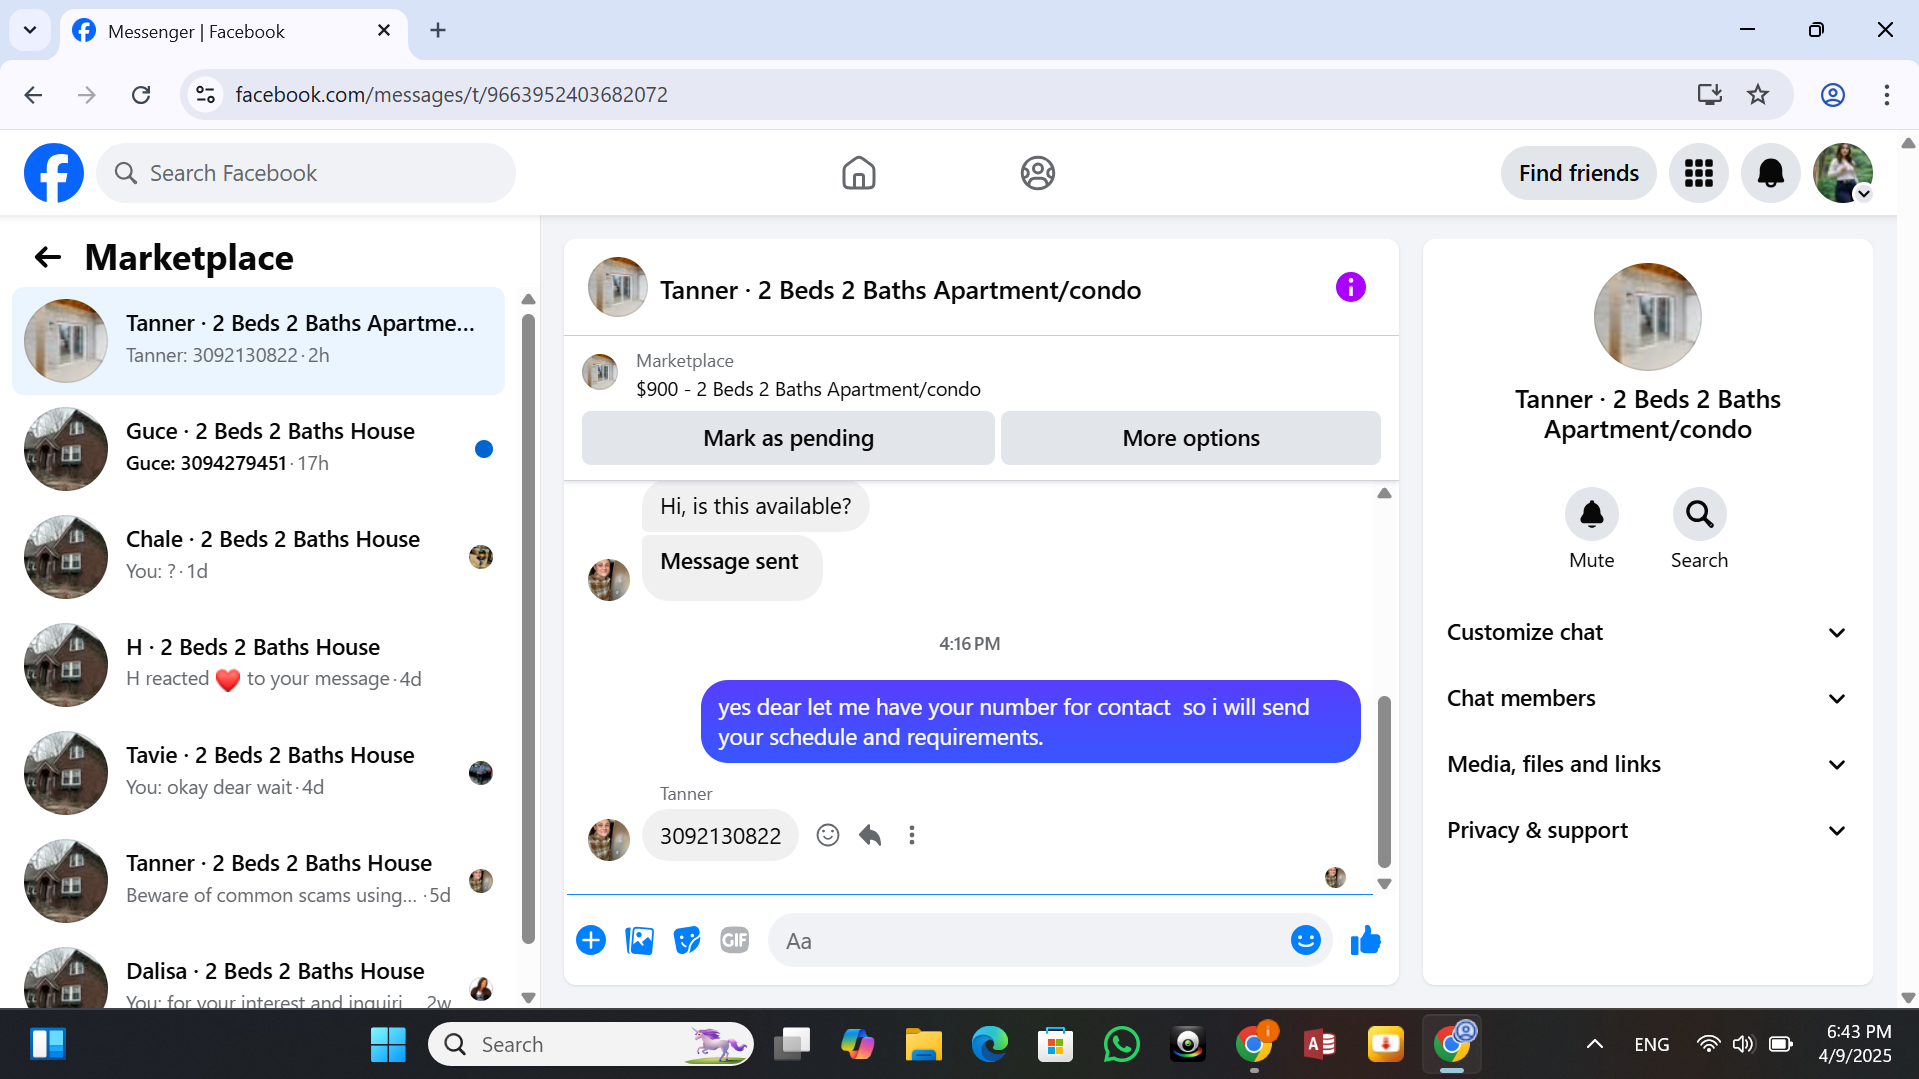Open the tab search dropdown in Chrome
Viewport: 1919px width, 1079px height.
pos(30,30)
